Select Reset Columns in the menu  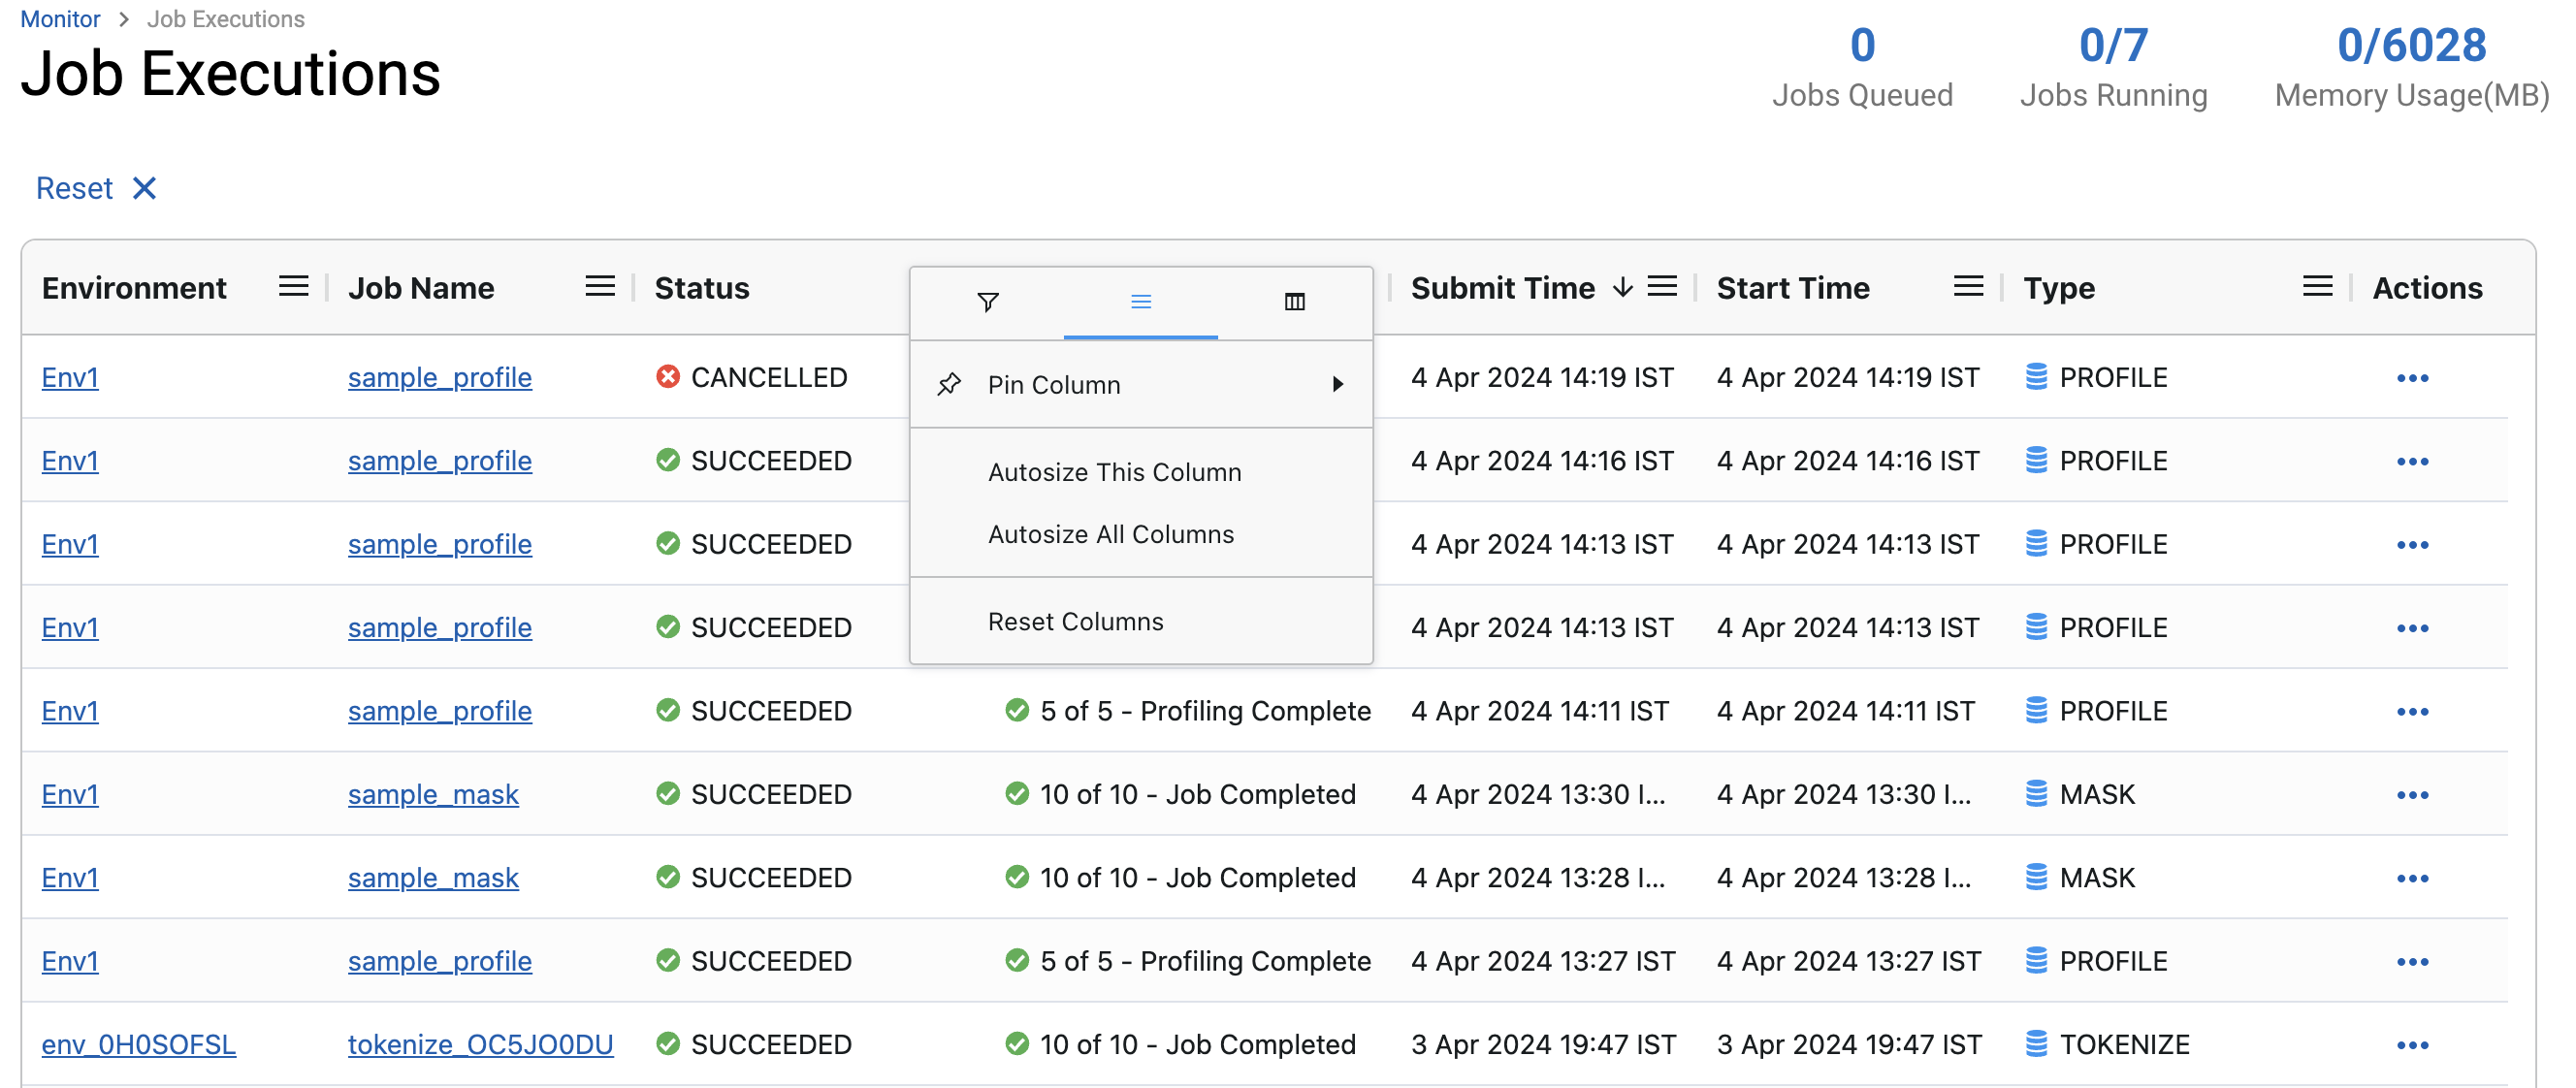1075,621
